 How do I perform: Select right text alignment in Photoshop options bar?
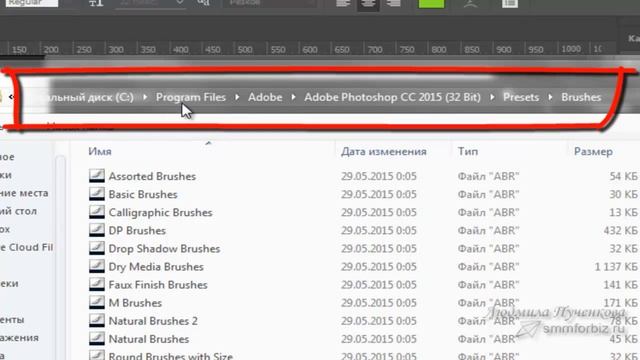(393, 3)
